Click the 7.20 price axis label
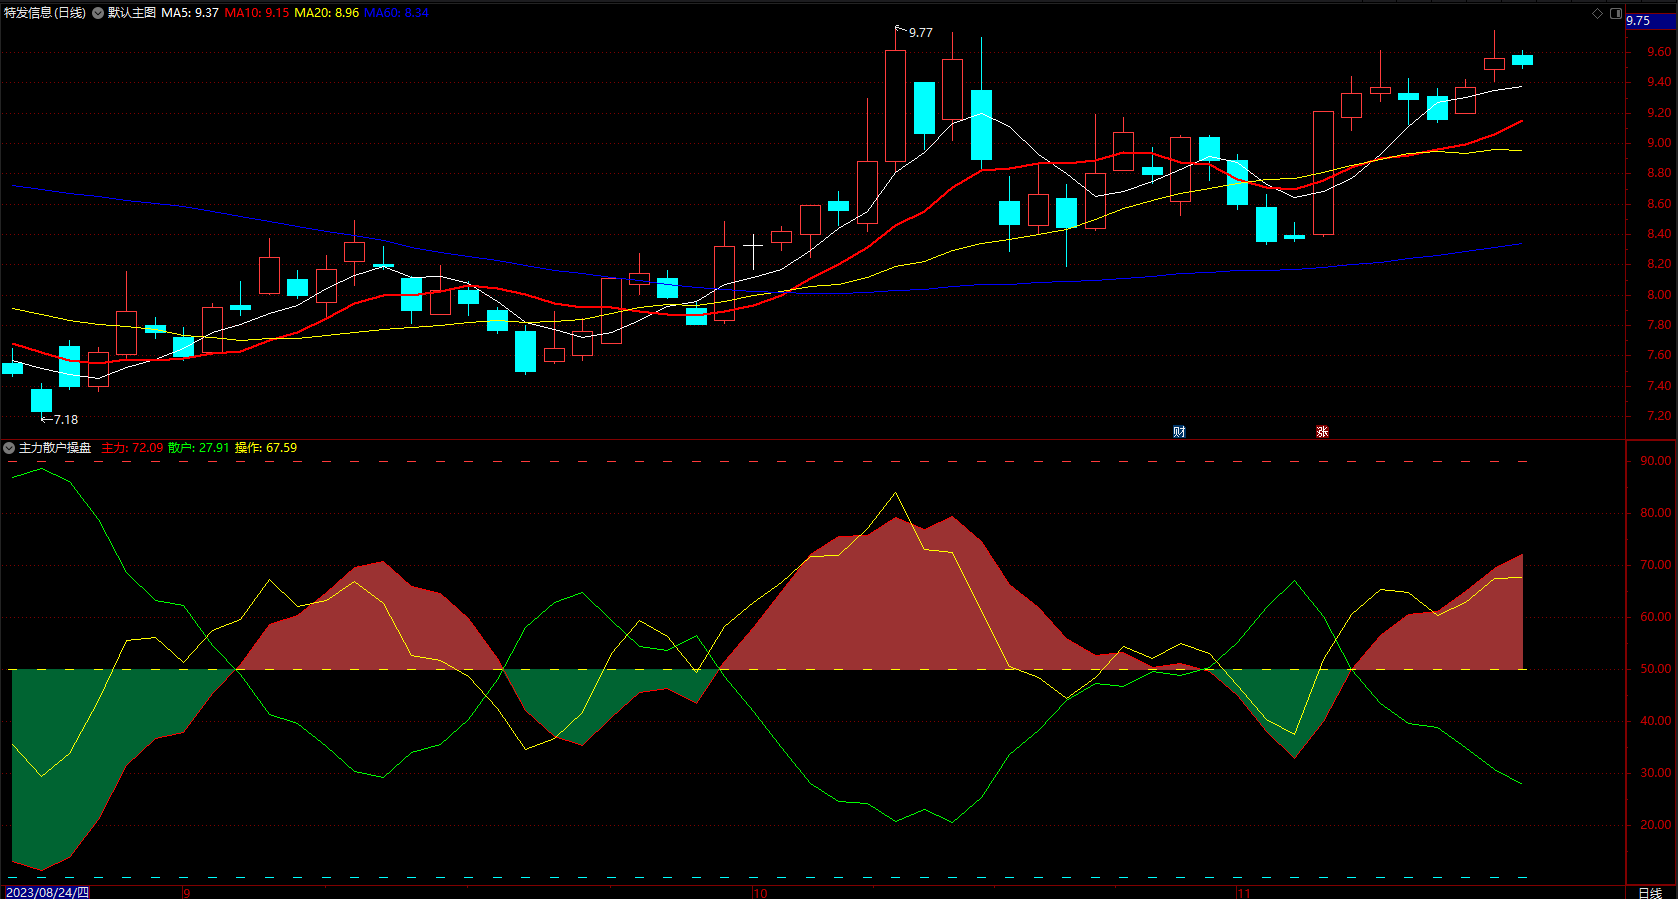This screenshot has height=899, width=1678. 1659,416
